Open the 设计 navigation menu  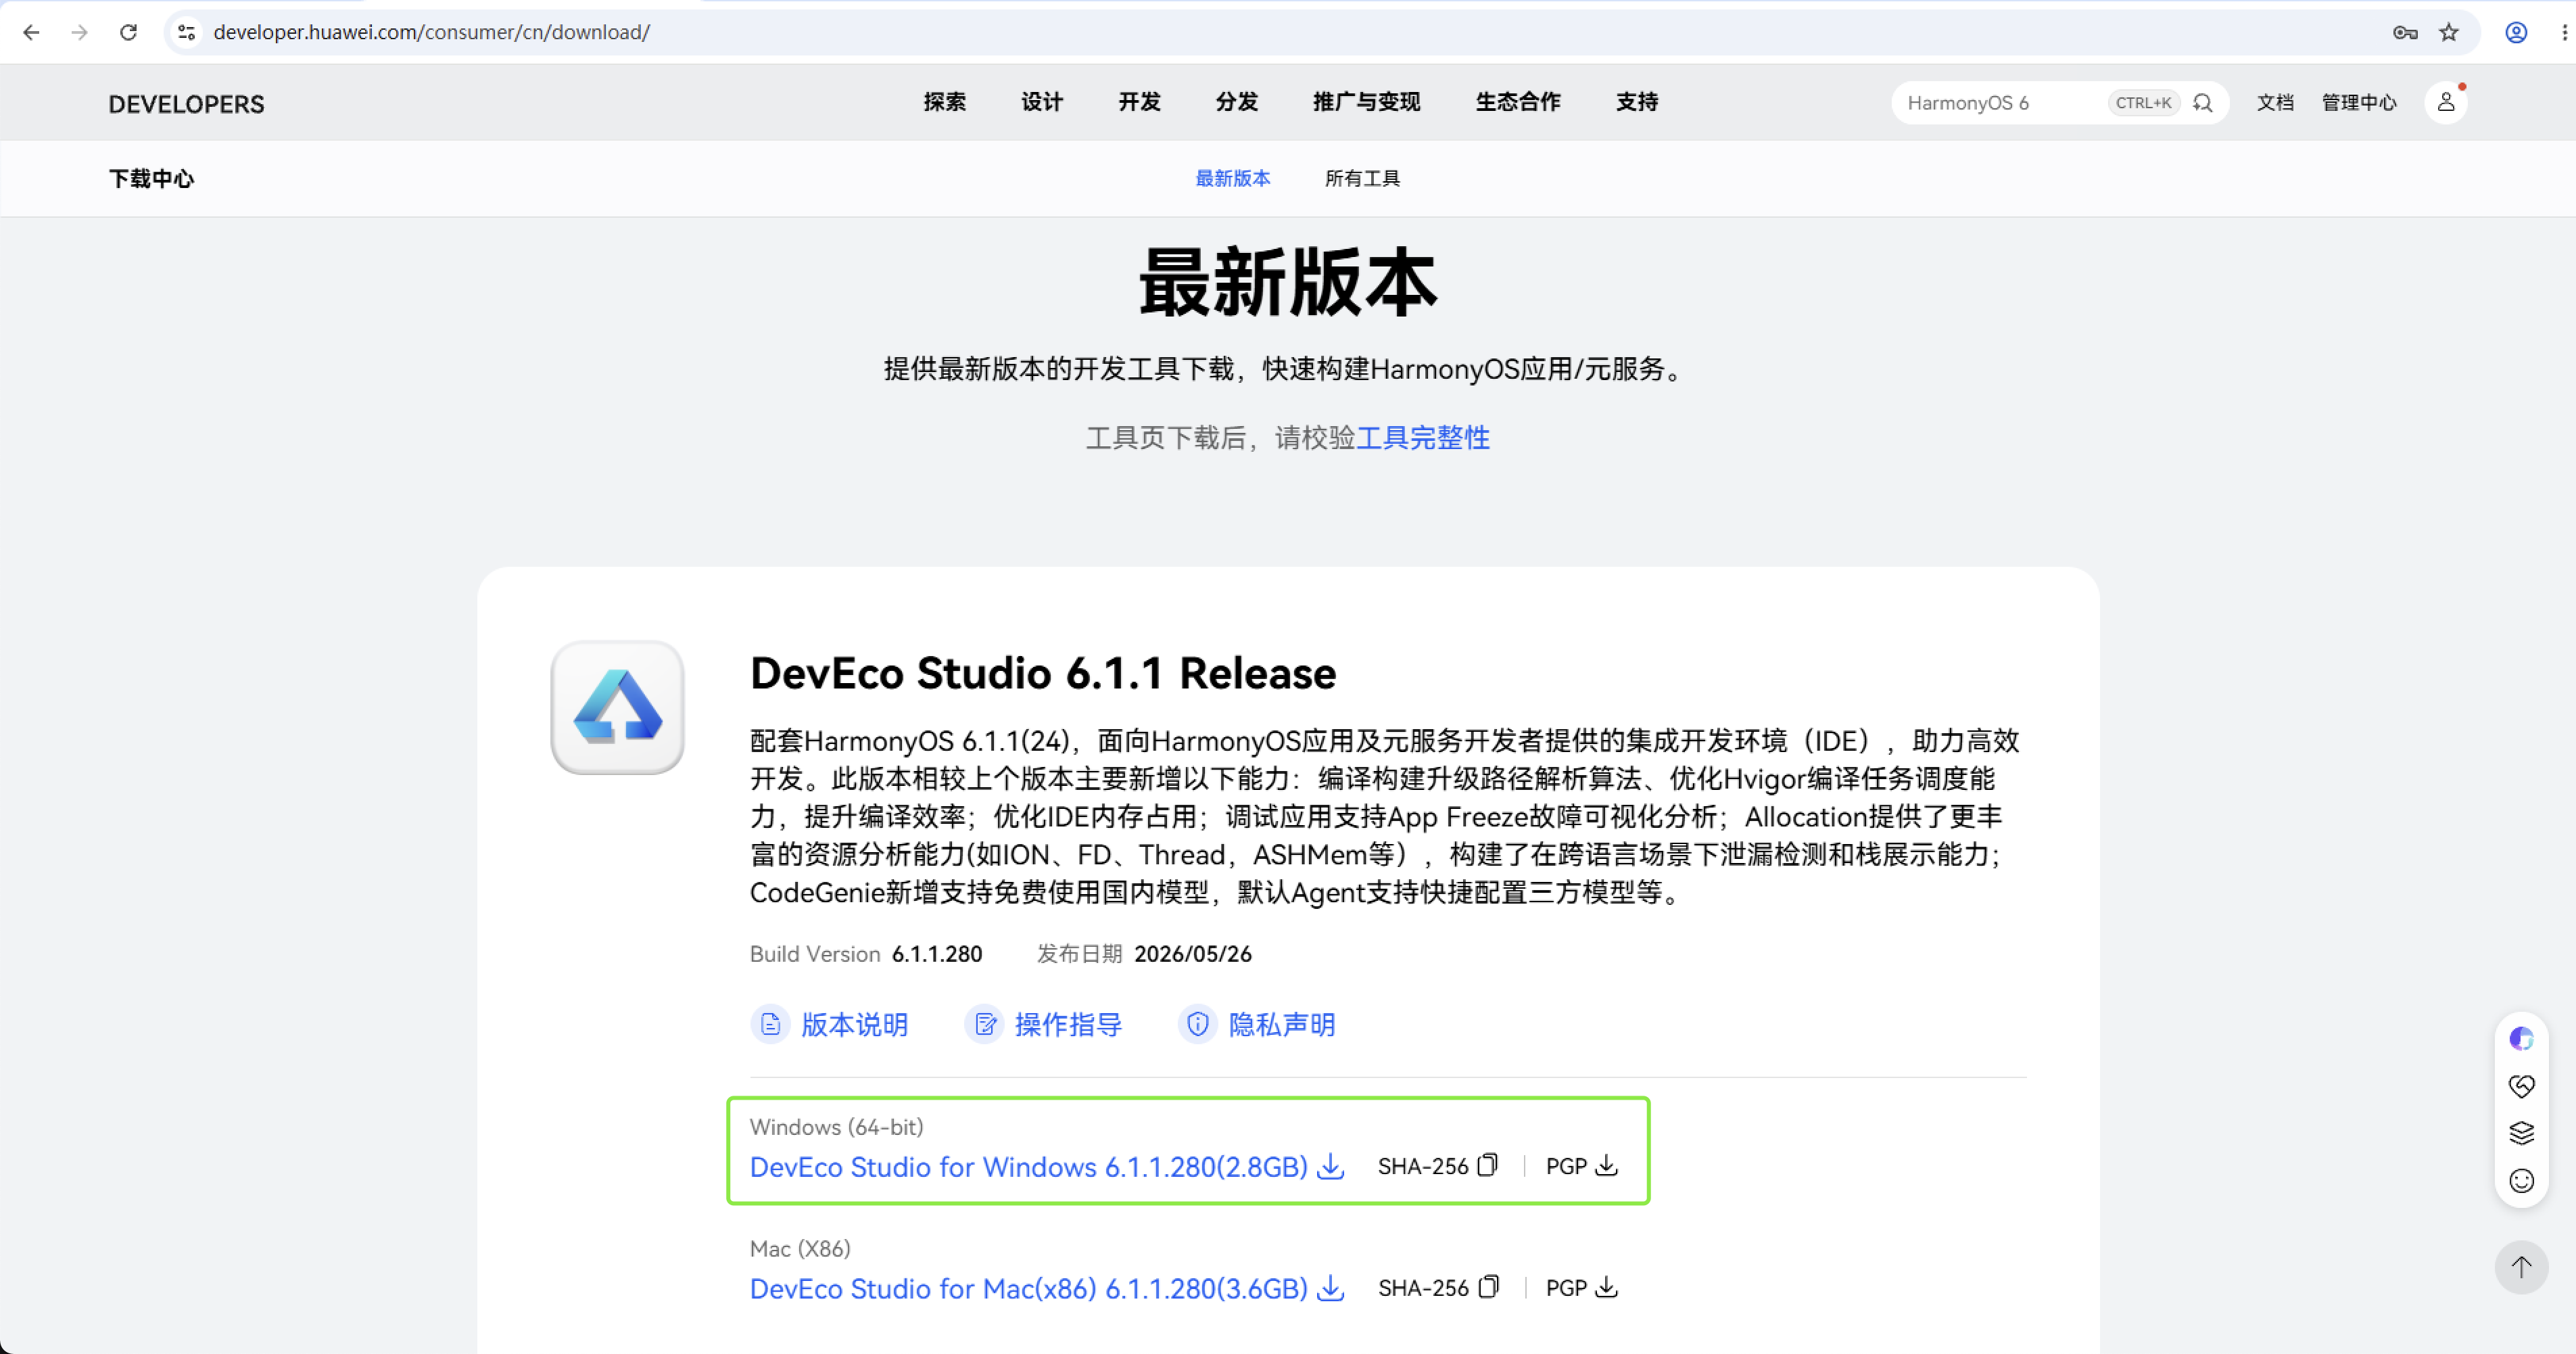coord(1042,102)
